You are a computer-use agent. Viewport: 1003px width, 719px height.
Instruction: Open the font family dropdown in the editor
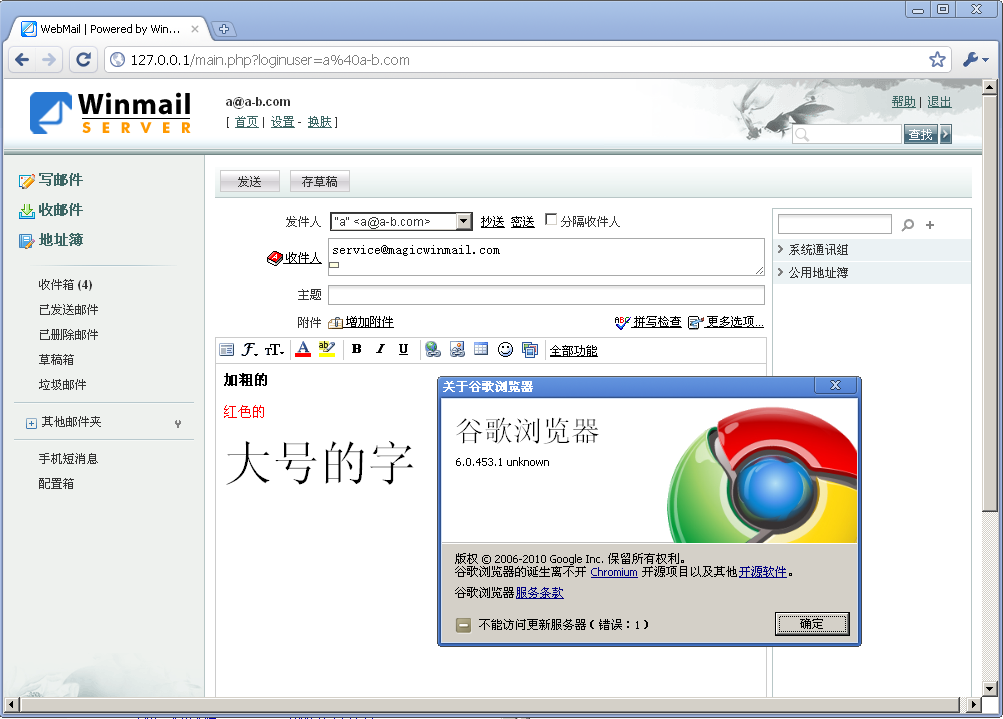click(249, 349)
